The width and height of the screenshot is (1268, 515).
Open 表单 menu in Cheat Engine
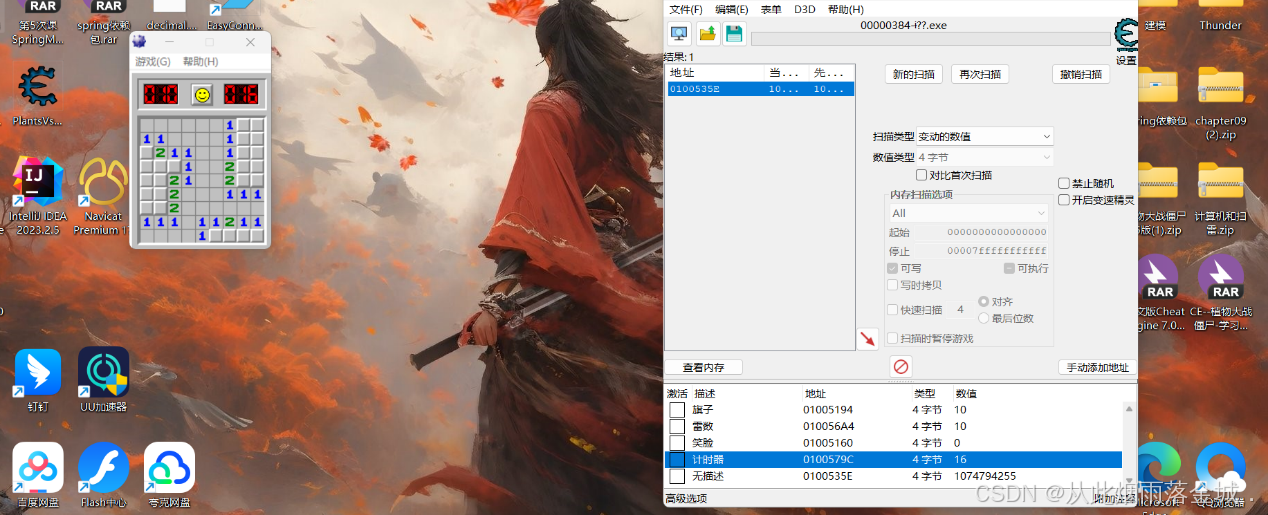click(771, 9)
